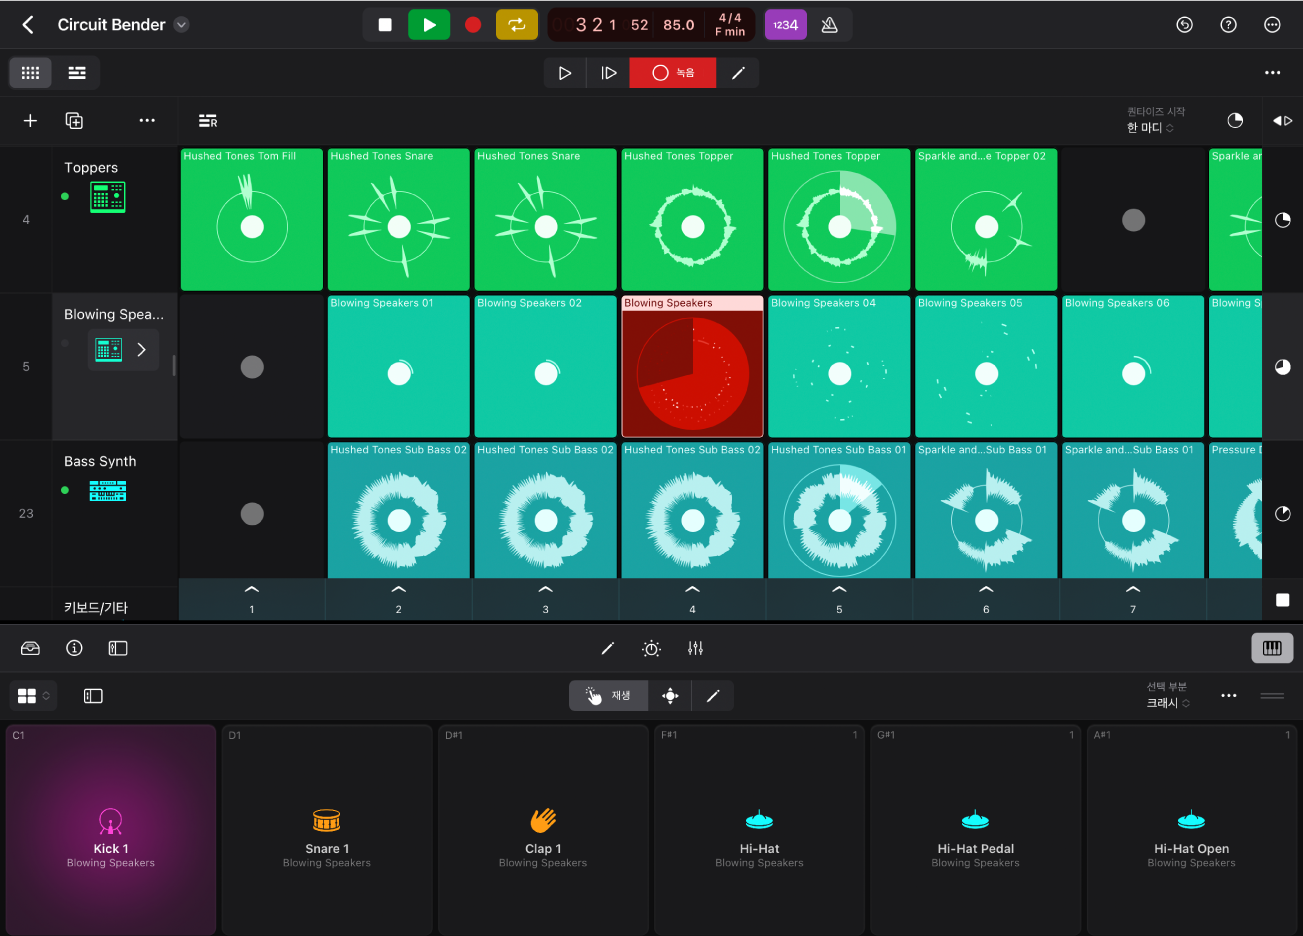1303x936 pixels.
Task: Trigger the Blowing Speakers 04 cell
Action: [x=840, y=367]
